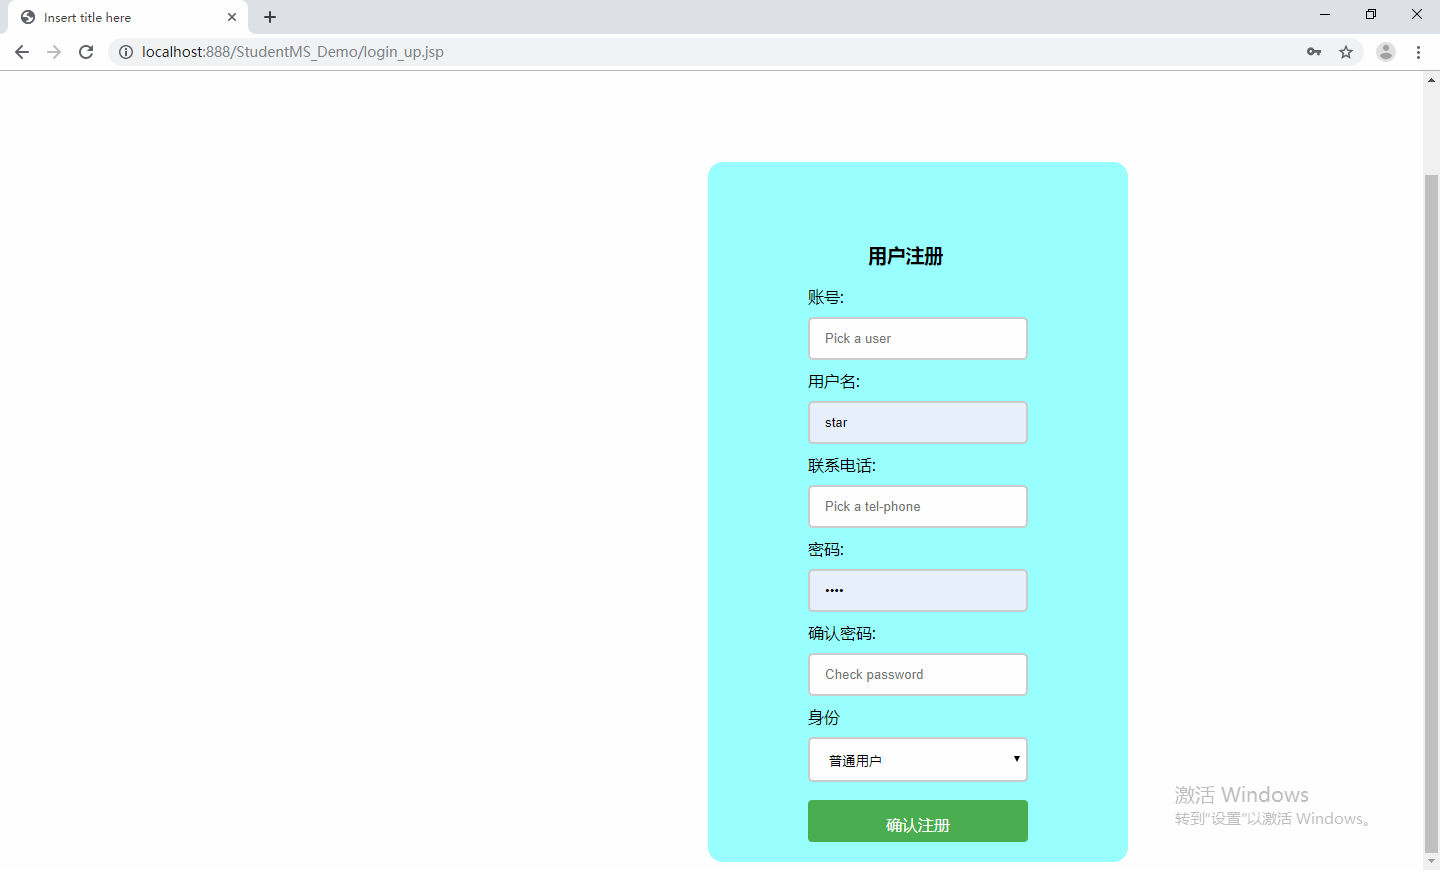Open saved passwords key icon
The image size is (1440, 889).
pos(1314,52)
